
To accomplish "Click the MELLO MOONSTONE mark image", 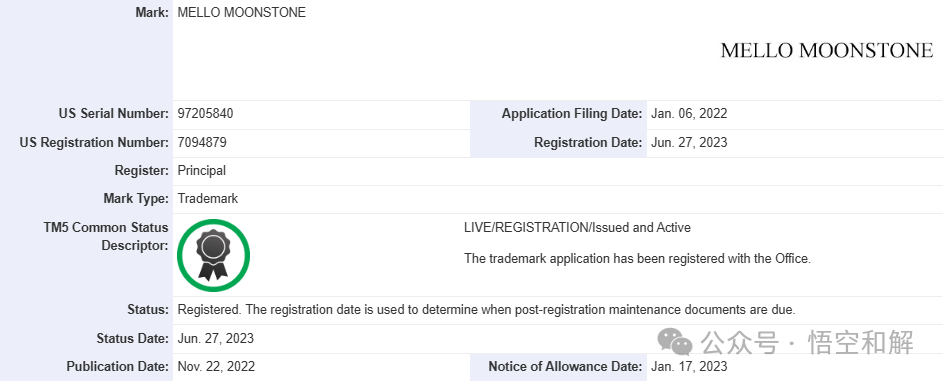I will tap(827, 51).
